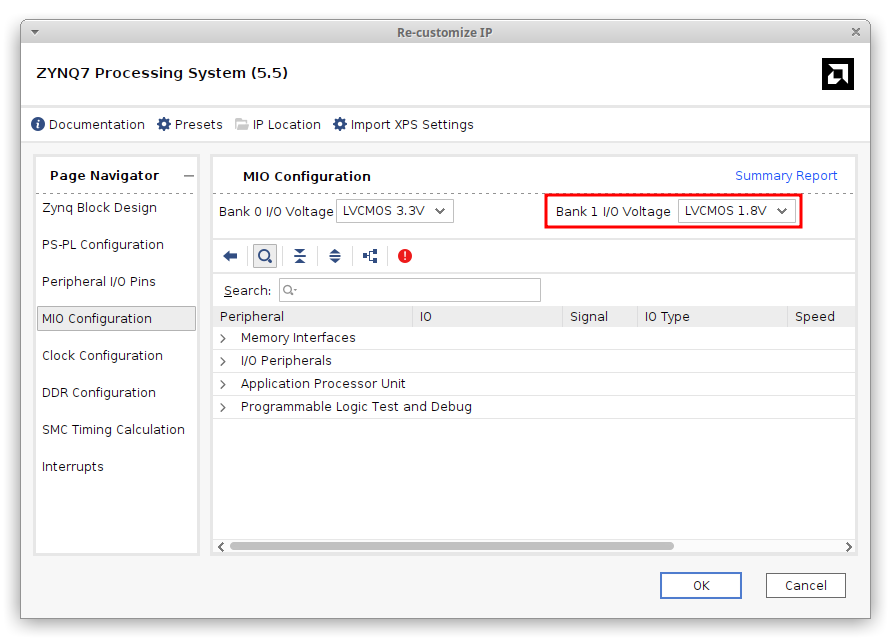Click the red error indicator icon
Viewport: 893px width, 639px height.
(x=405, y=256)
